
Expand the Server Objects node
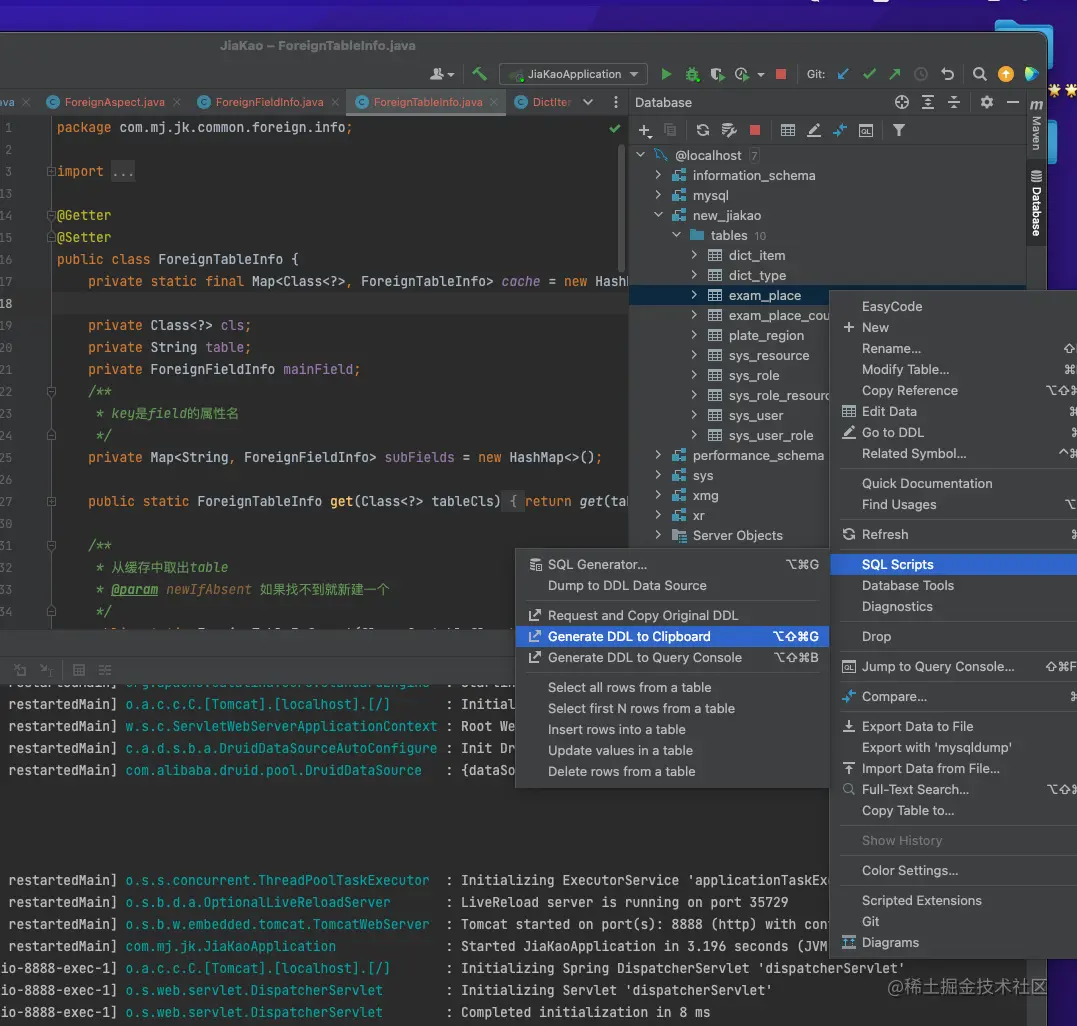point(658,535)
